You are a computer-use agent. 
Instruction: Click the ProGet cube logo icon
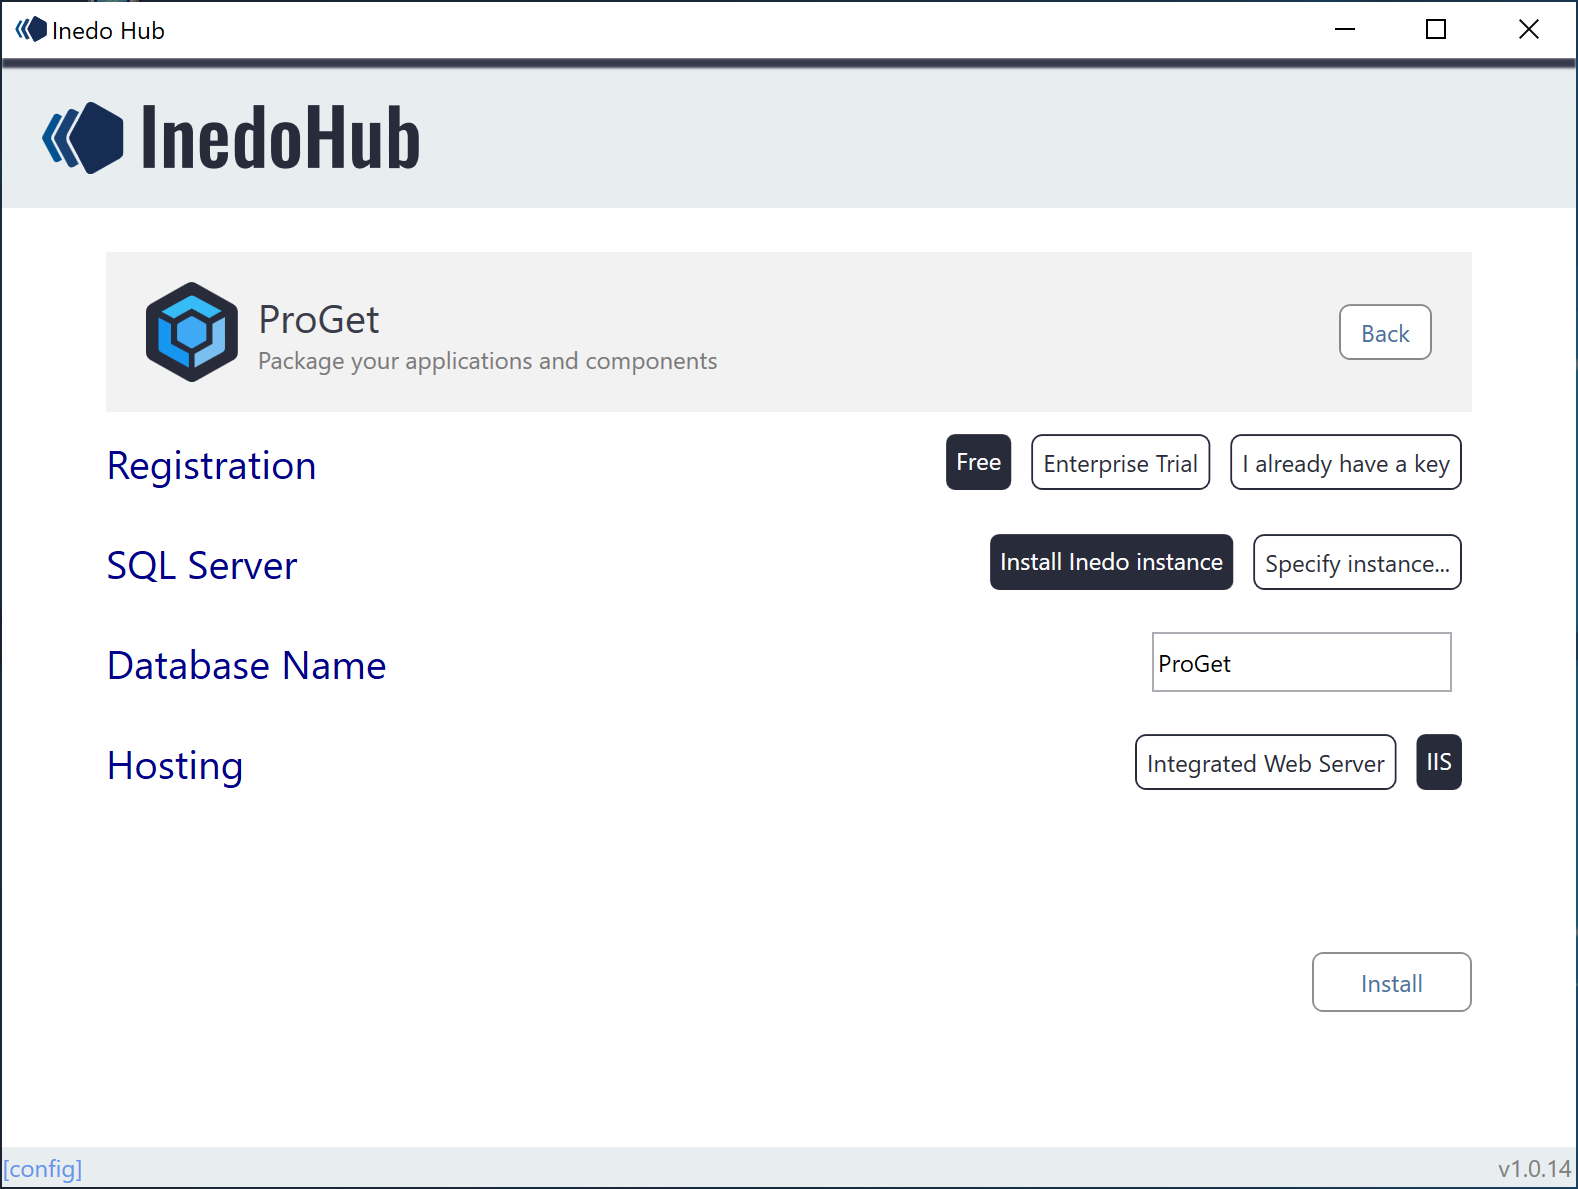(x=192, y=332)
